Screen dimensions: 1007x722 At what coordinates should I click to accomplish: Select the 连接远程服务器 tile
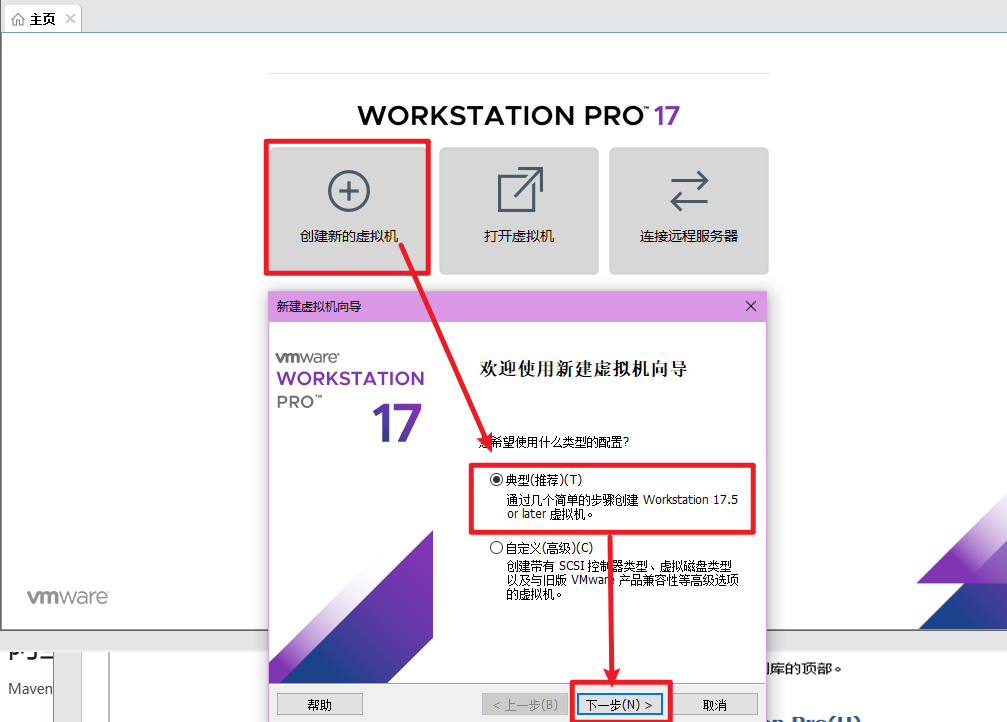pos(688,211)
